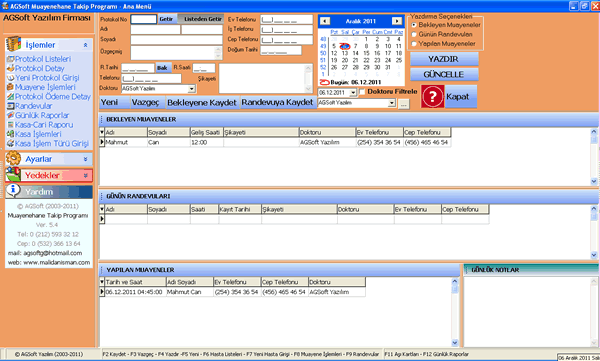
Task: Click the Listeden Getir button
Action: (201, 19)
